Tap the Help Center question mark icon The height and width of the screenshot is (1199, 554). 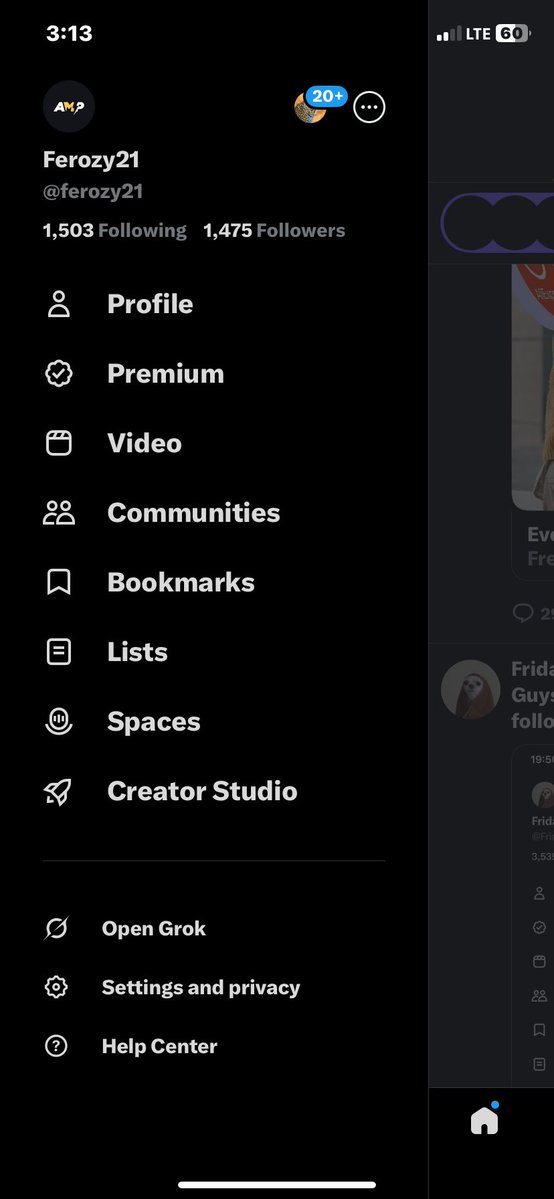point(56,1047)
